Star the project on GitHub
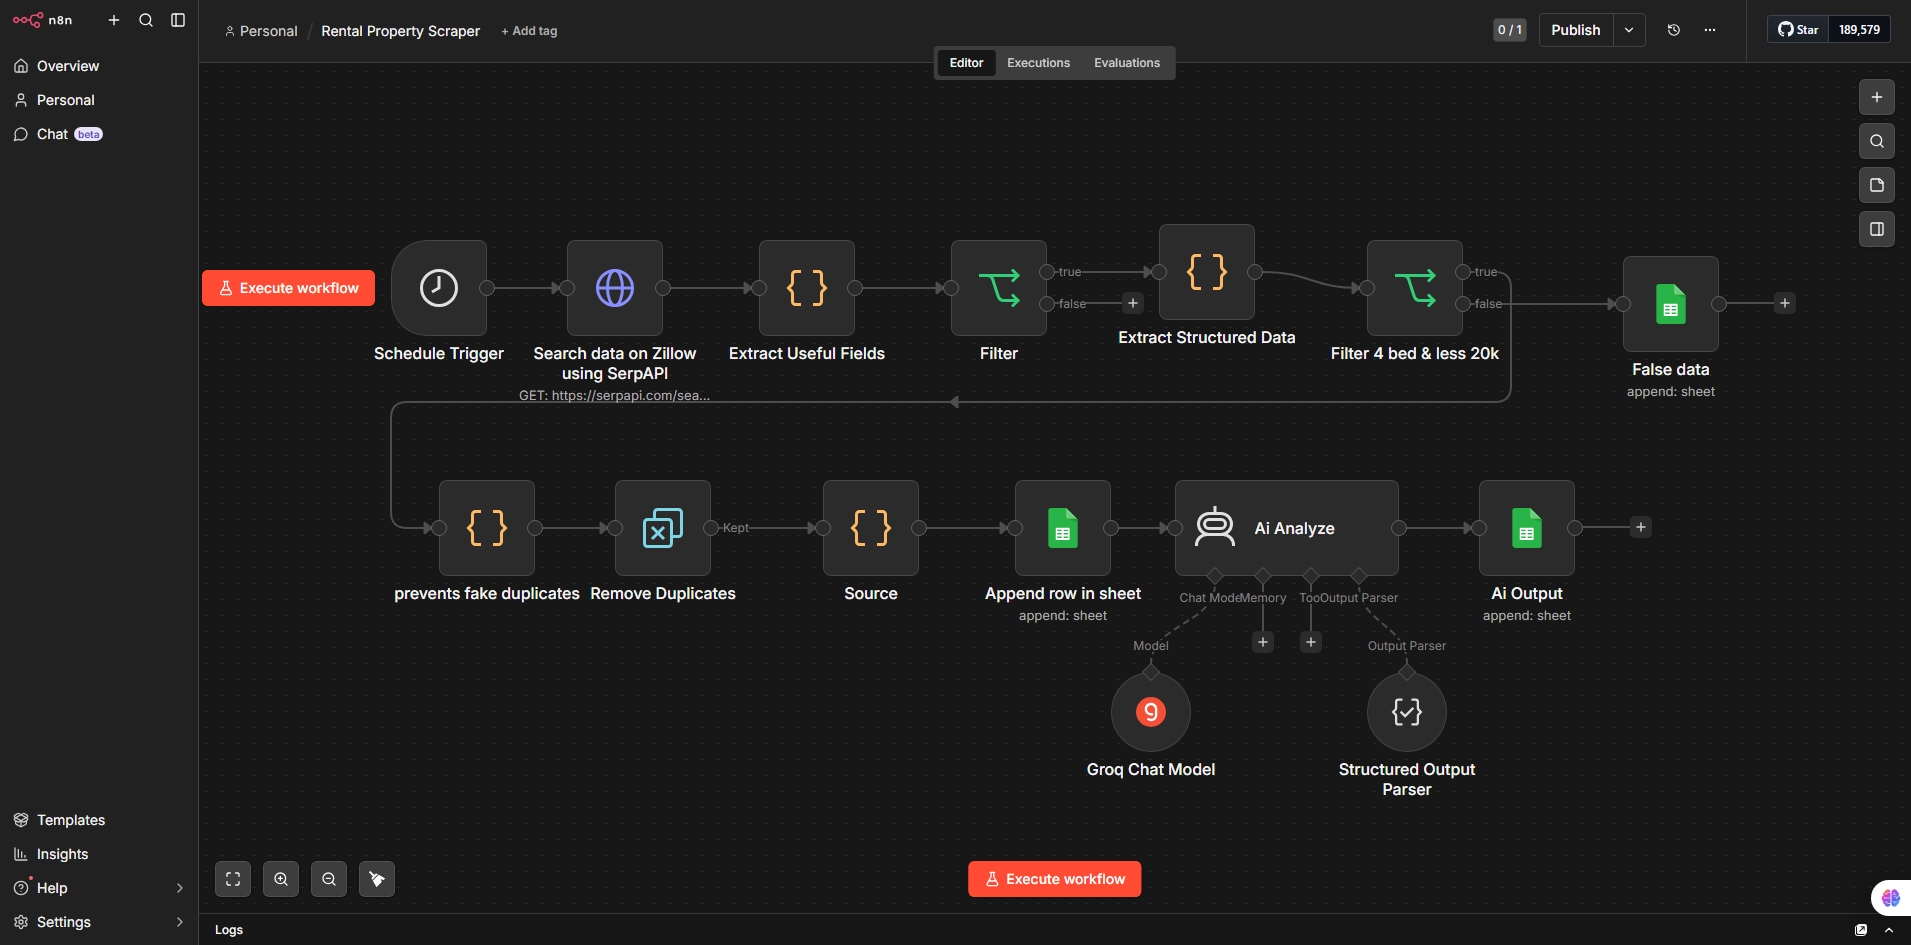Image resolution: width=1911 pixels, height=945 pixels. coord(1798,30)
